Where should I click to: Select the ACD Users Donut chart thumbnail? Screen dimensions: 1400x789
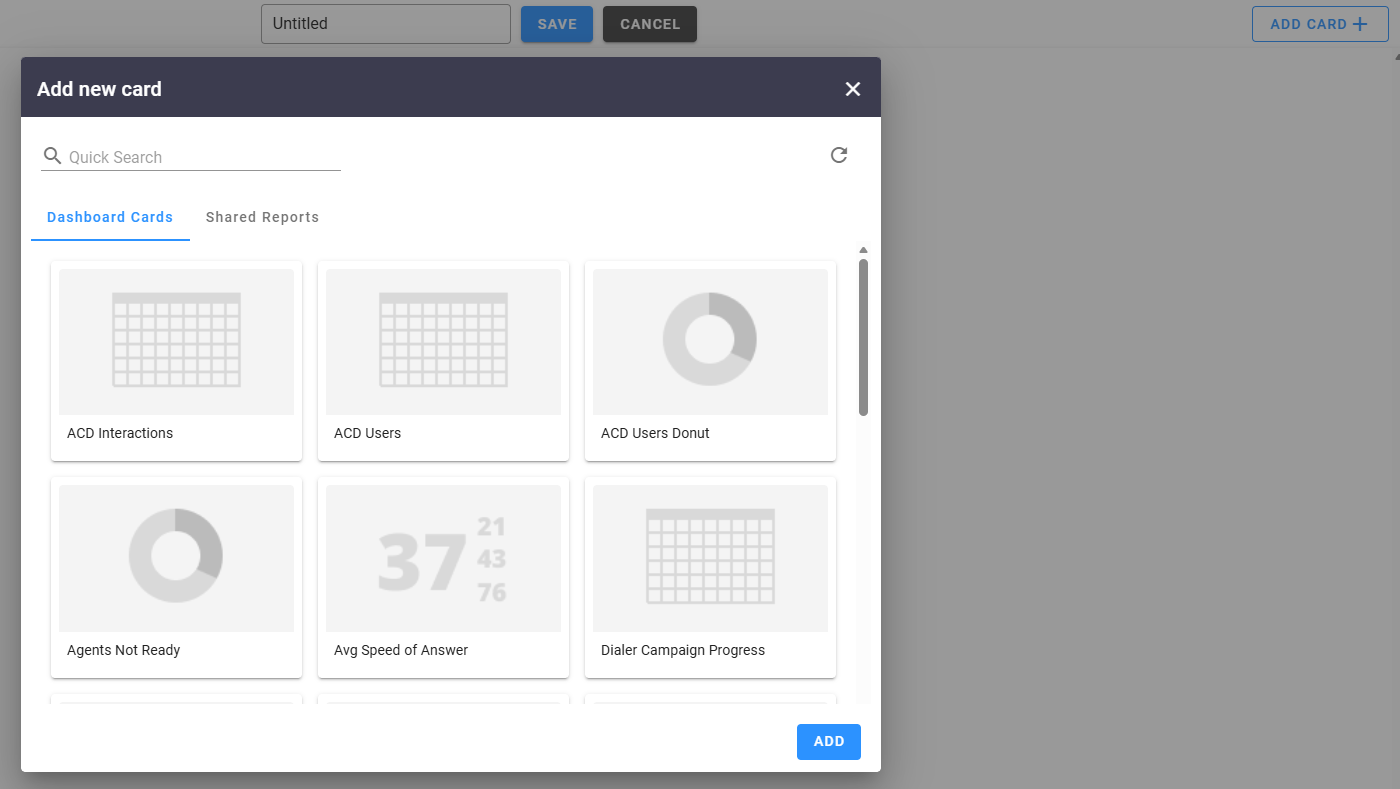pyautogui.click(x=710, y=342)
